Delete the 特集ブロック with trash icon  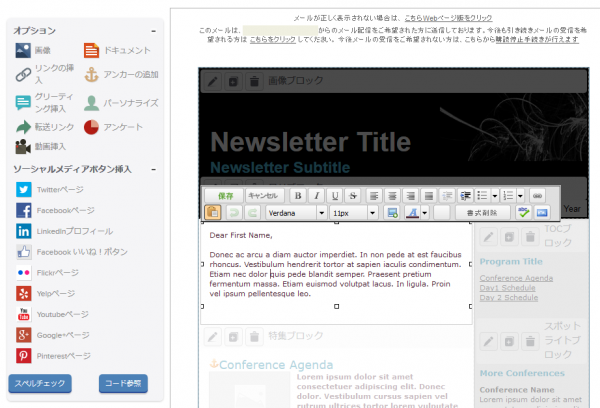(254, 337)
